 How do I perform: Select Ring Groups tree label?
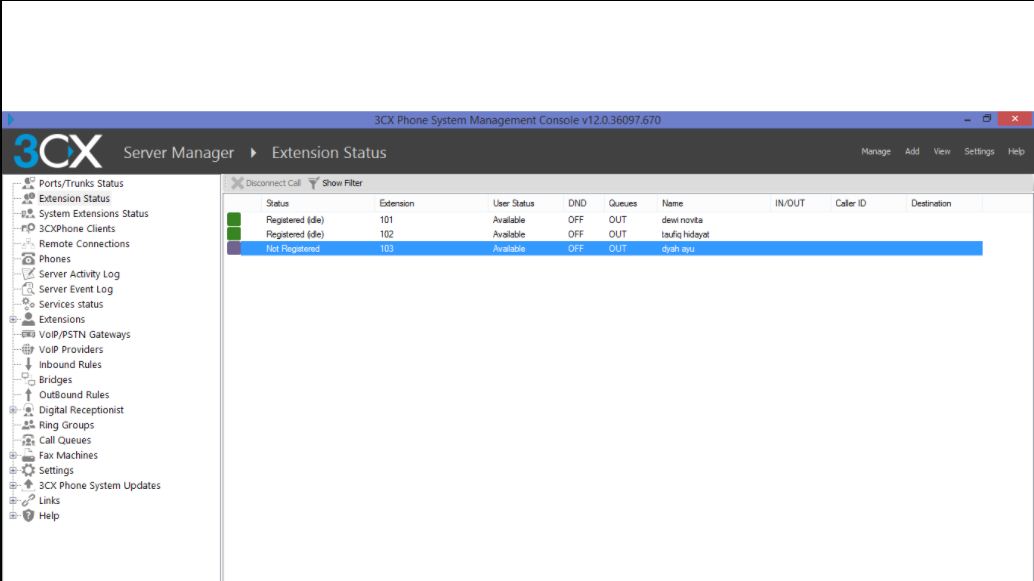pos(67,425)
